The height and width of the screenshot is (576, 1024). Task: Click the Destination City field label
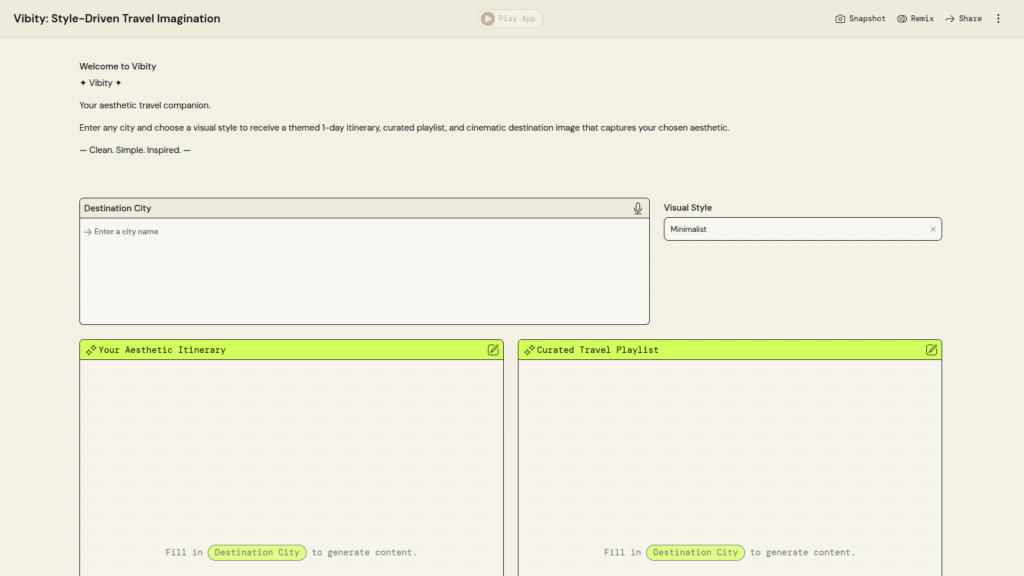tap(118, 208)
